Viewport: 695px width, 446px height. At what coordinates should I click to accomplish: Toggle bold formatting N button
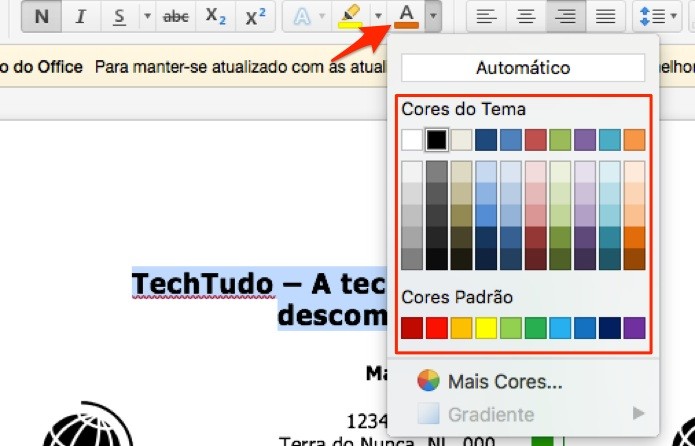click(x=42, y=16)
